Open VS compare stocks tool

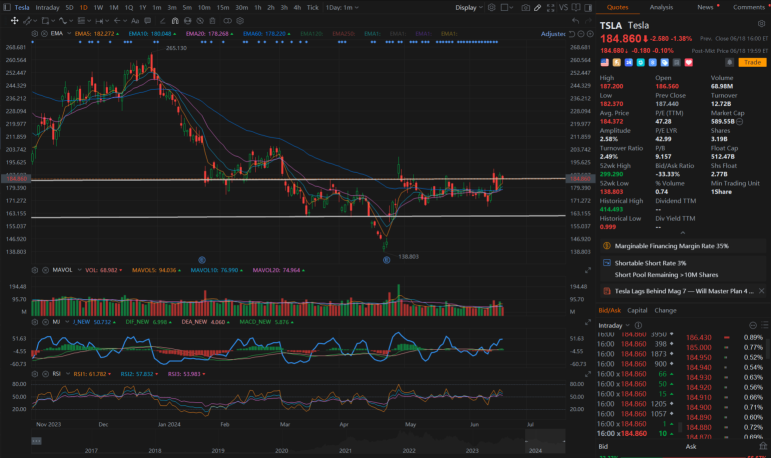(563, 7)
